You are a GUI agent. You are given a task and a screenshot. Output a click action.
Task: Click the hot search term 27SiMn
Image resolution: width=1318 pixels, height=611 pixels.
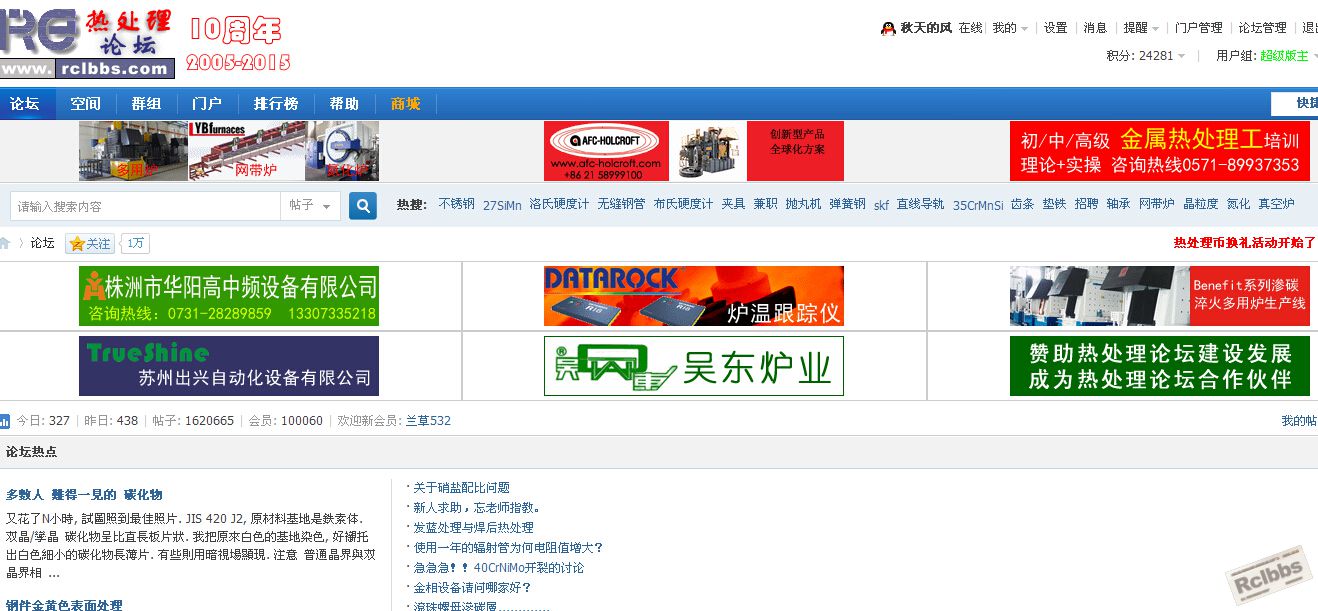coord(502,204)
